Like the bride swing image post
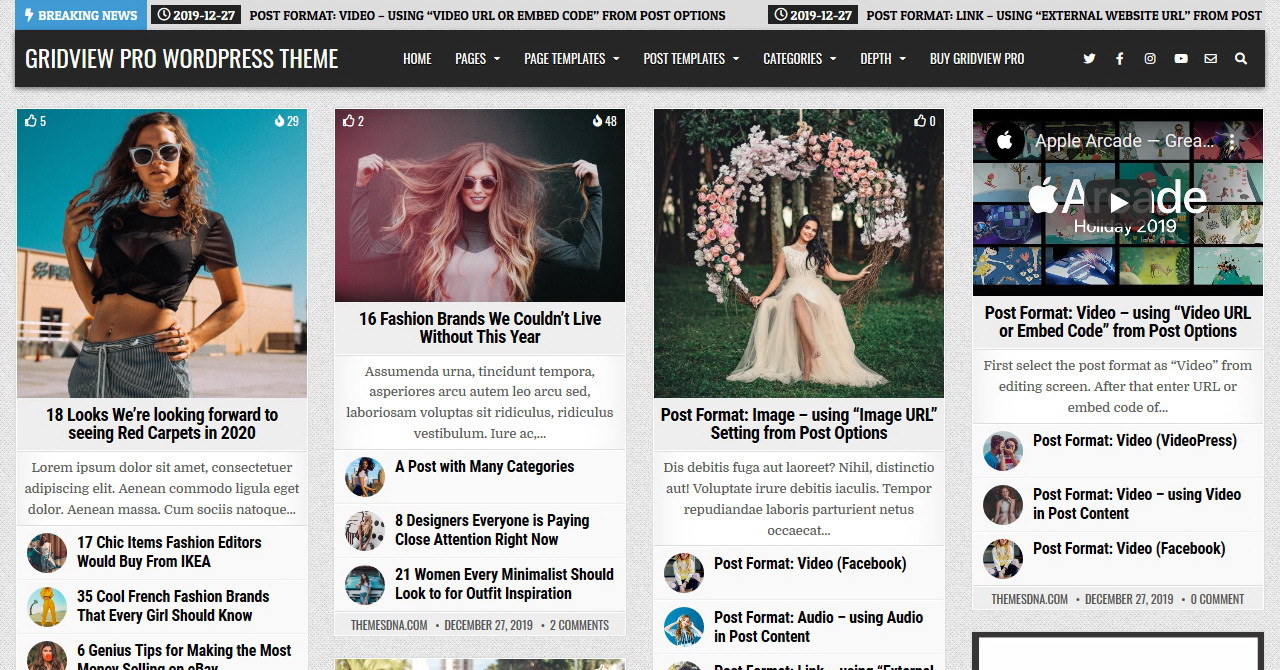Screen dimensions: 1280x670 click(920, 121)
